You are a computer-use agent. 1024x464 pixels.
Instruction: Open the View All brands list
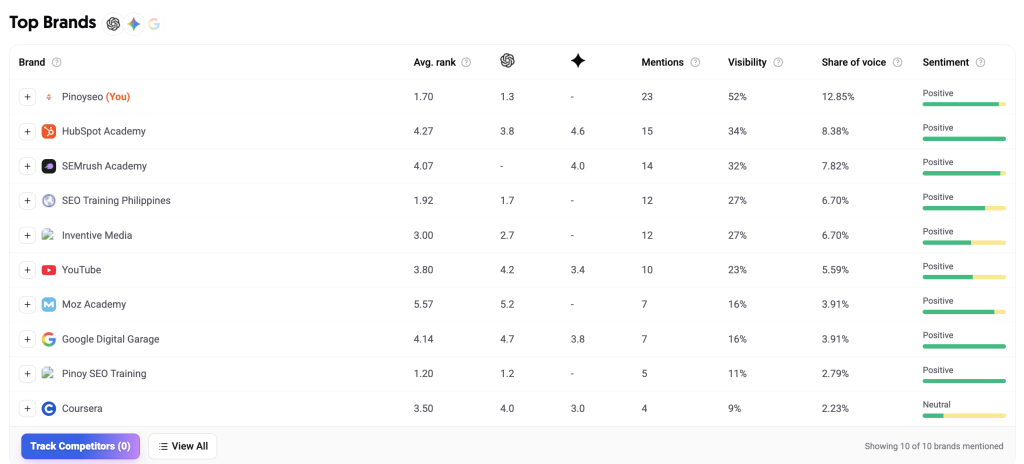(x=183, y=446)
